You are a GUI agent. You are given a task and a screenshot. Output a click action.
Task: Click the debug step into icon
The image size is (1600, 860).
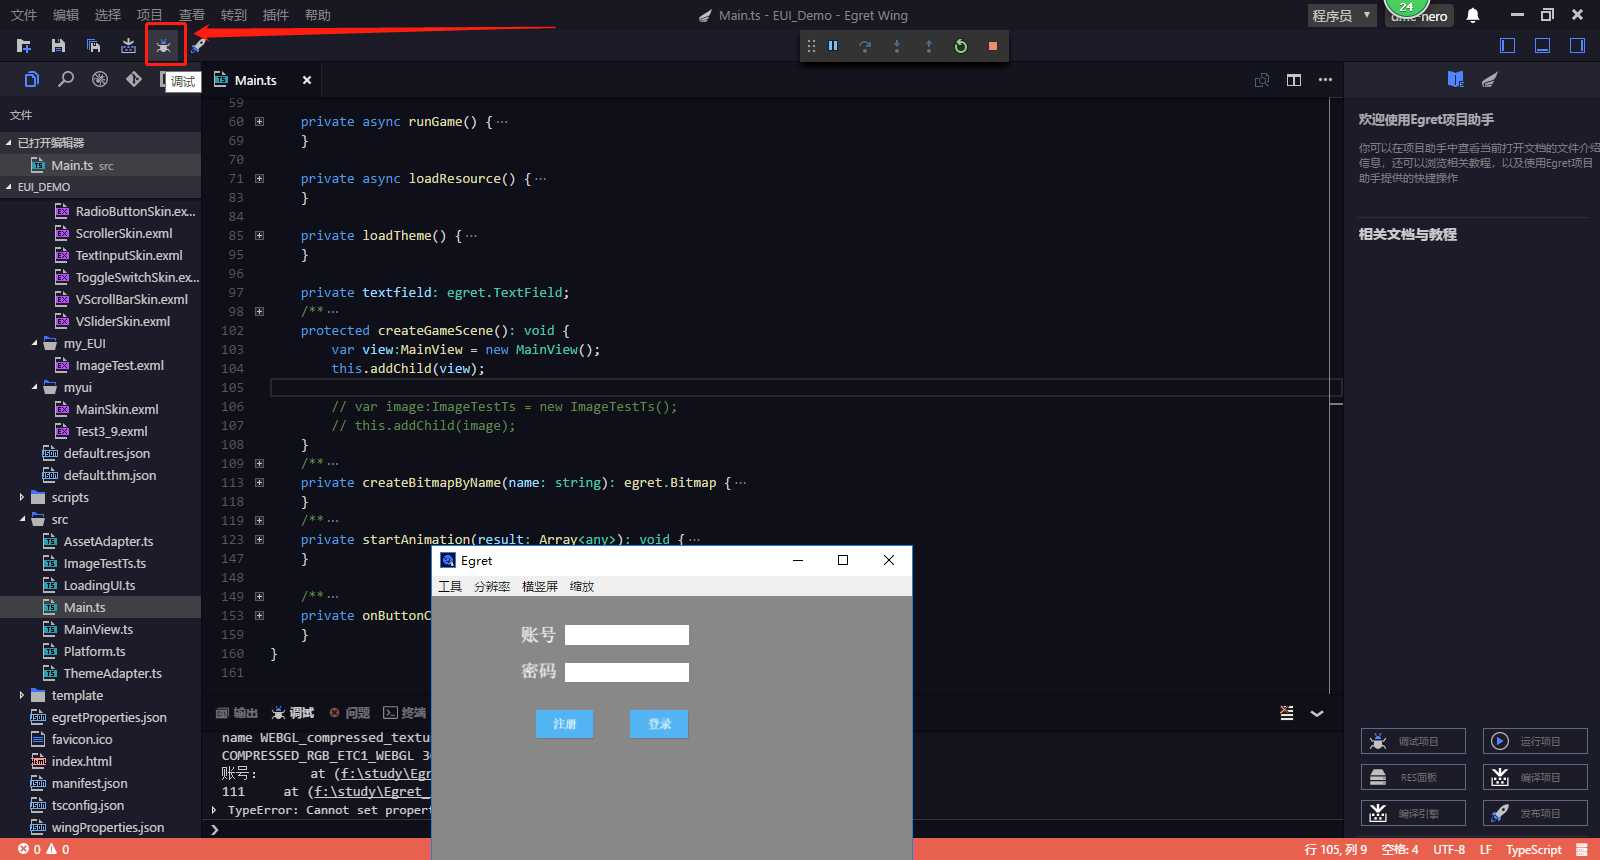pyautogui.click(x=897, y=46)
